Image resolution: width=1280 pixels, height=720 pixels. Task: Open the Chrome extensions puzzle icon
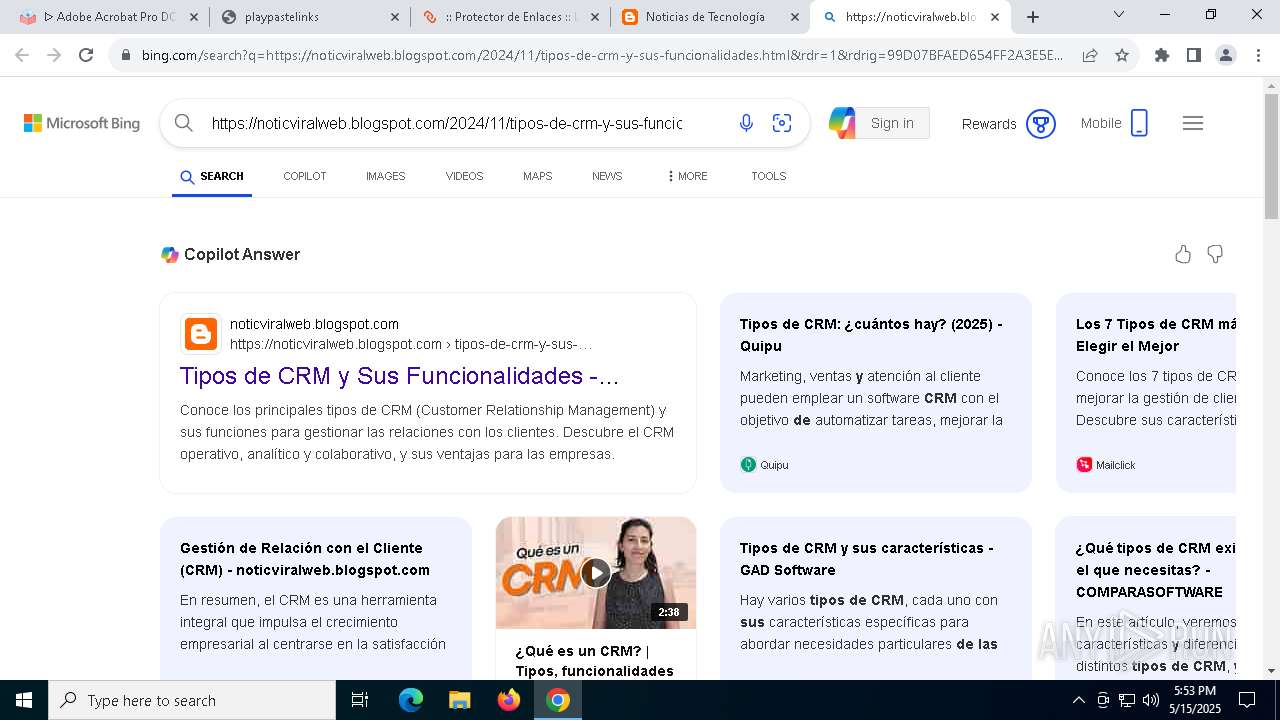point(1162,56)
